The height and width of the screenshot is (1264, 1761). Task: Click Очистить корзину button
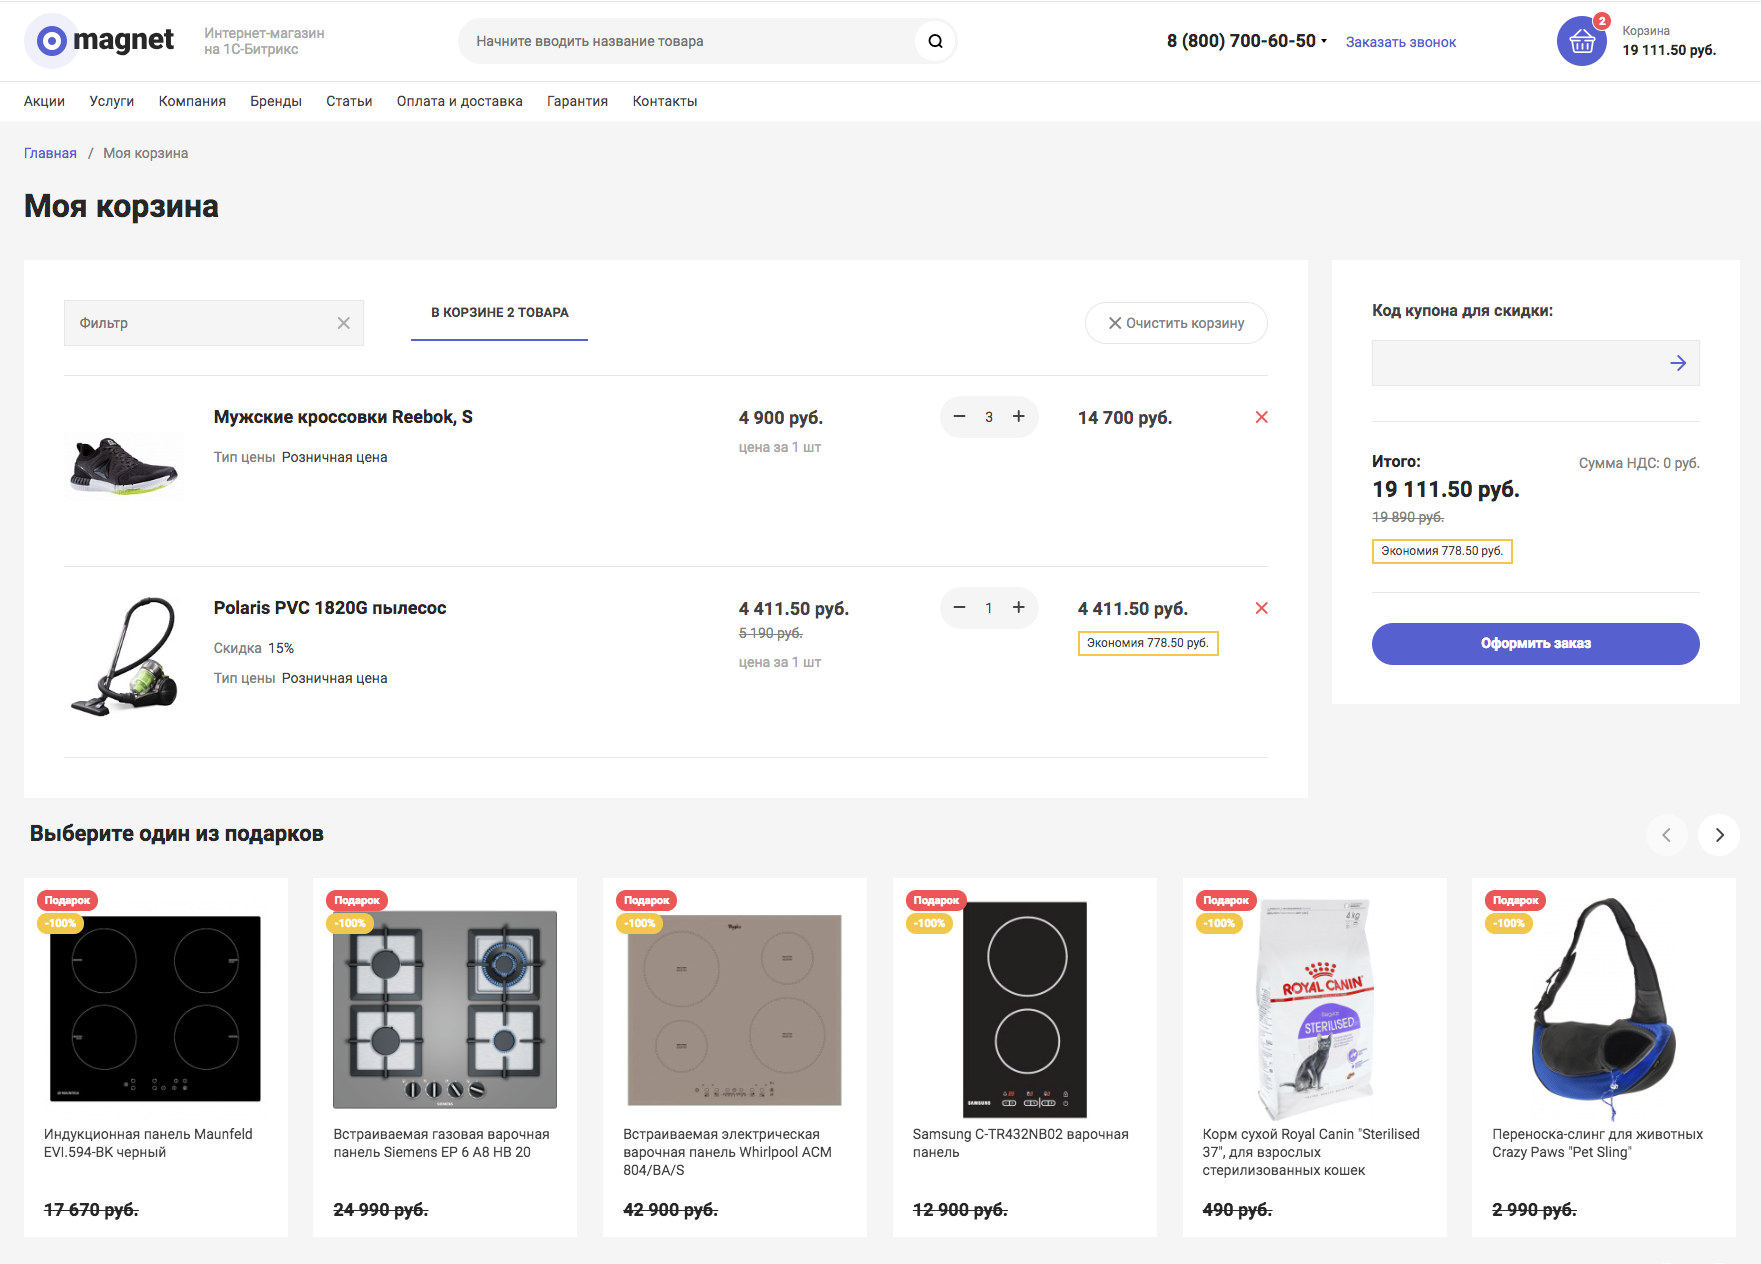point(1176,323)
